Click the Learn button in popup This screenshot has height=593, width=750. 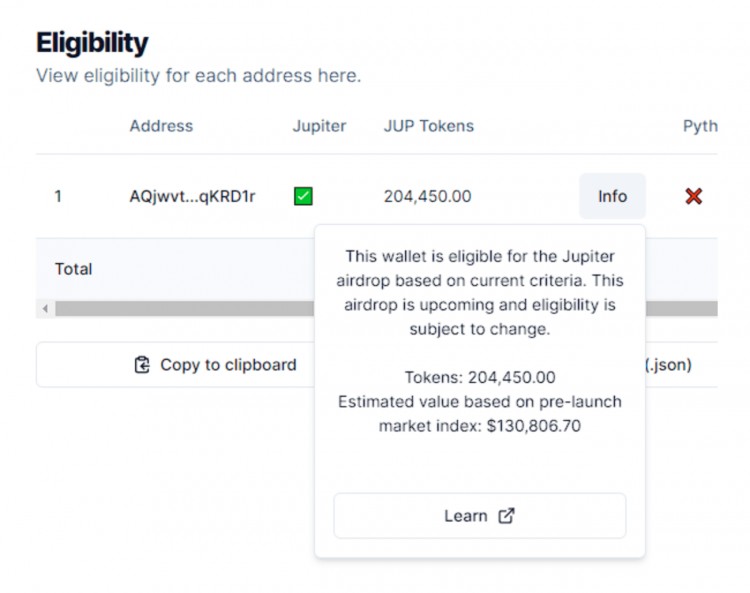pos(480,516)
